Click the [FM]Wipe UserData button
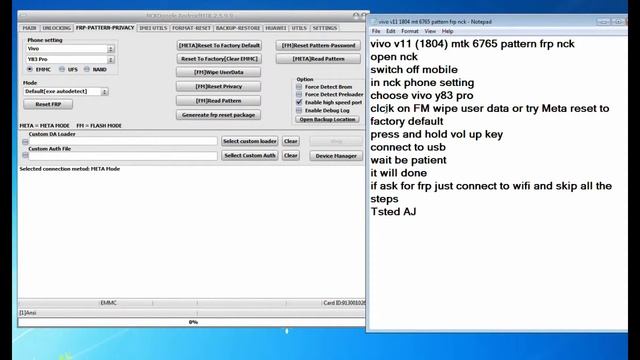This screenshot has height=360, width=640. point(218,72)
